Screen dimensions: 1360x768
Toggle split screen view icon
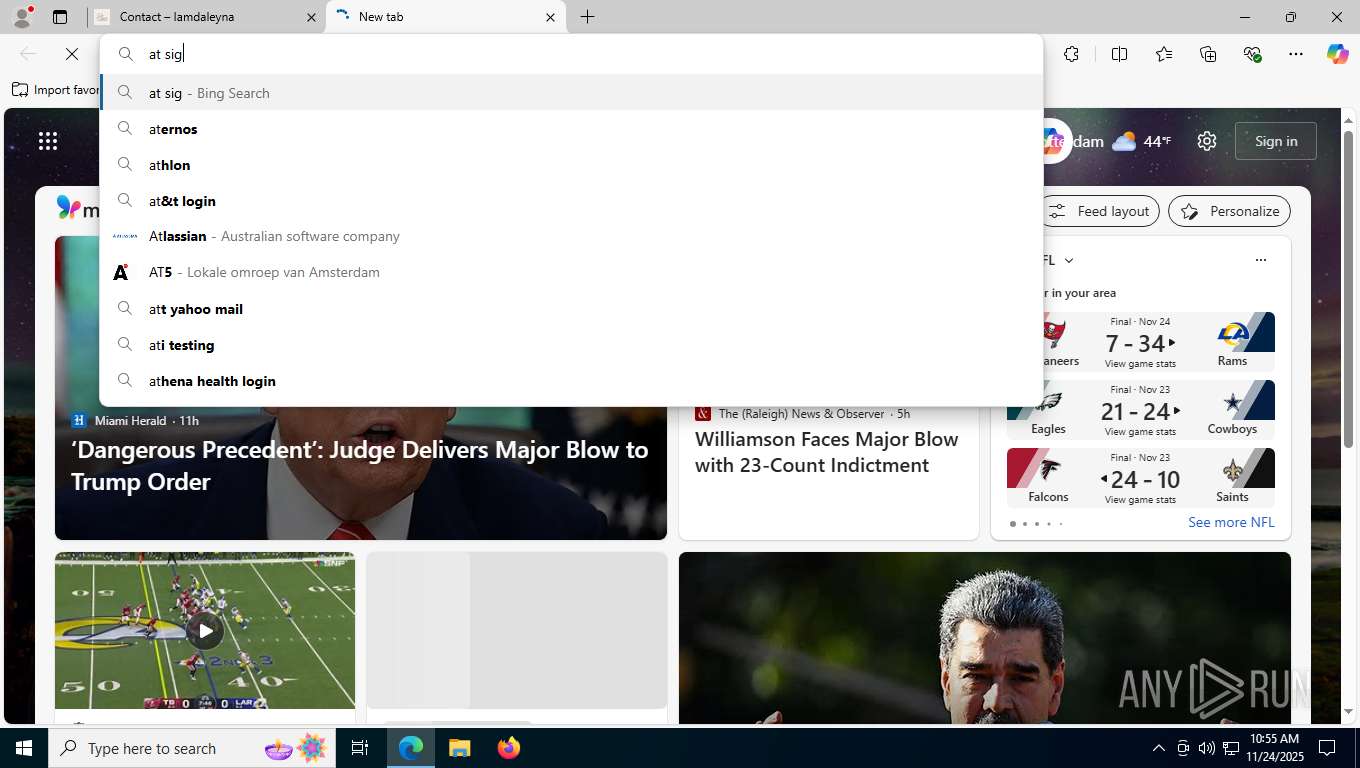1119,54
